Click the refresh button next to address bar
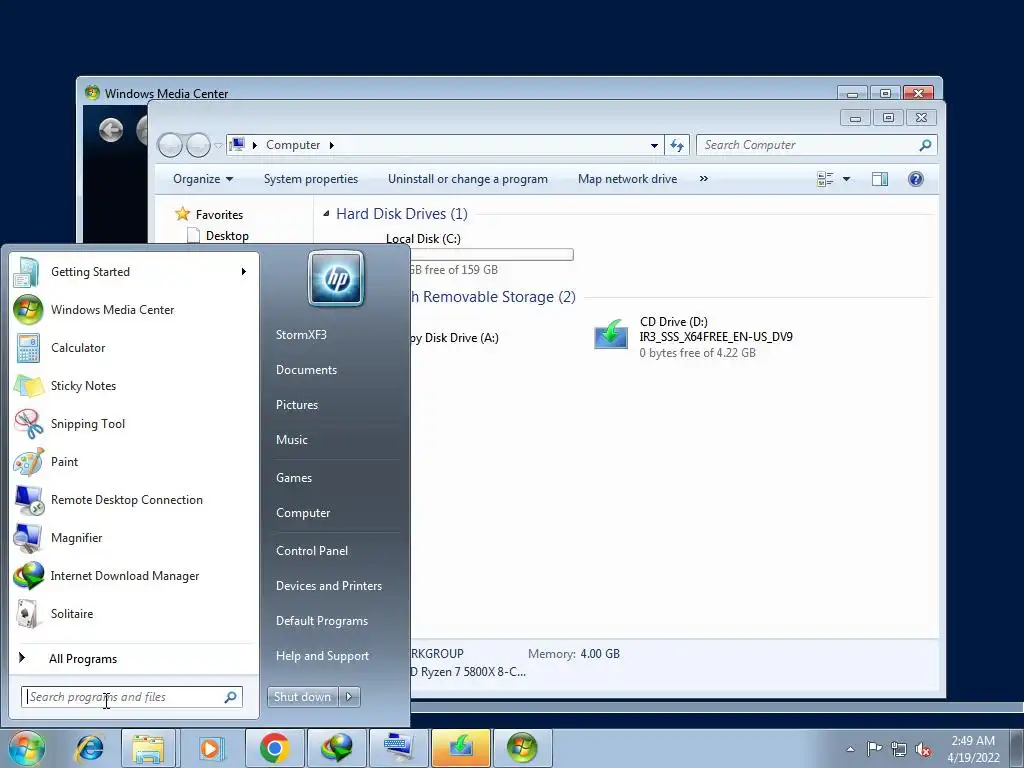Screen dimensions: 1024x768 coord(677,145)
